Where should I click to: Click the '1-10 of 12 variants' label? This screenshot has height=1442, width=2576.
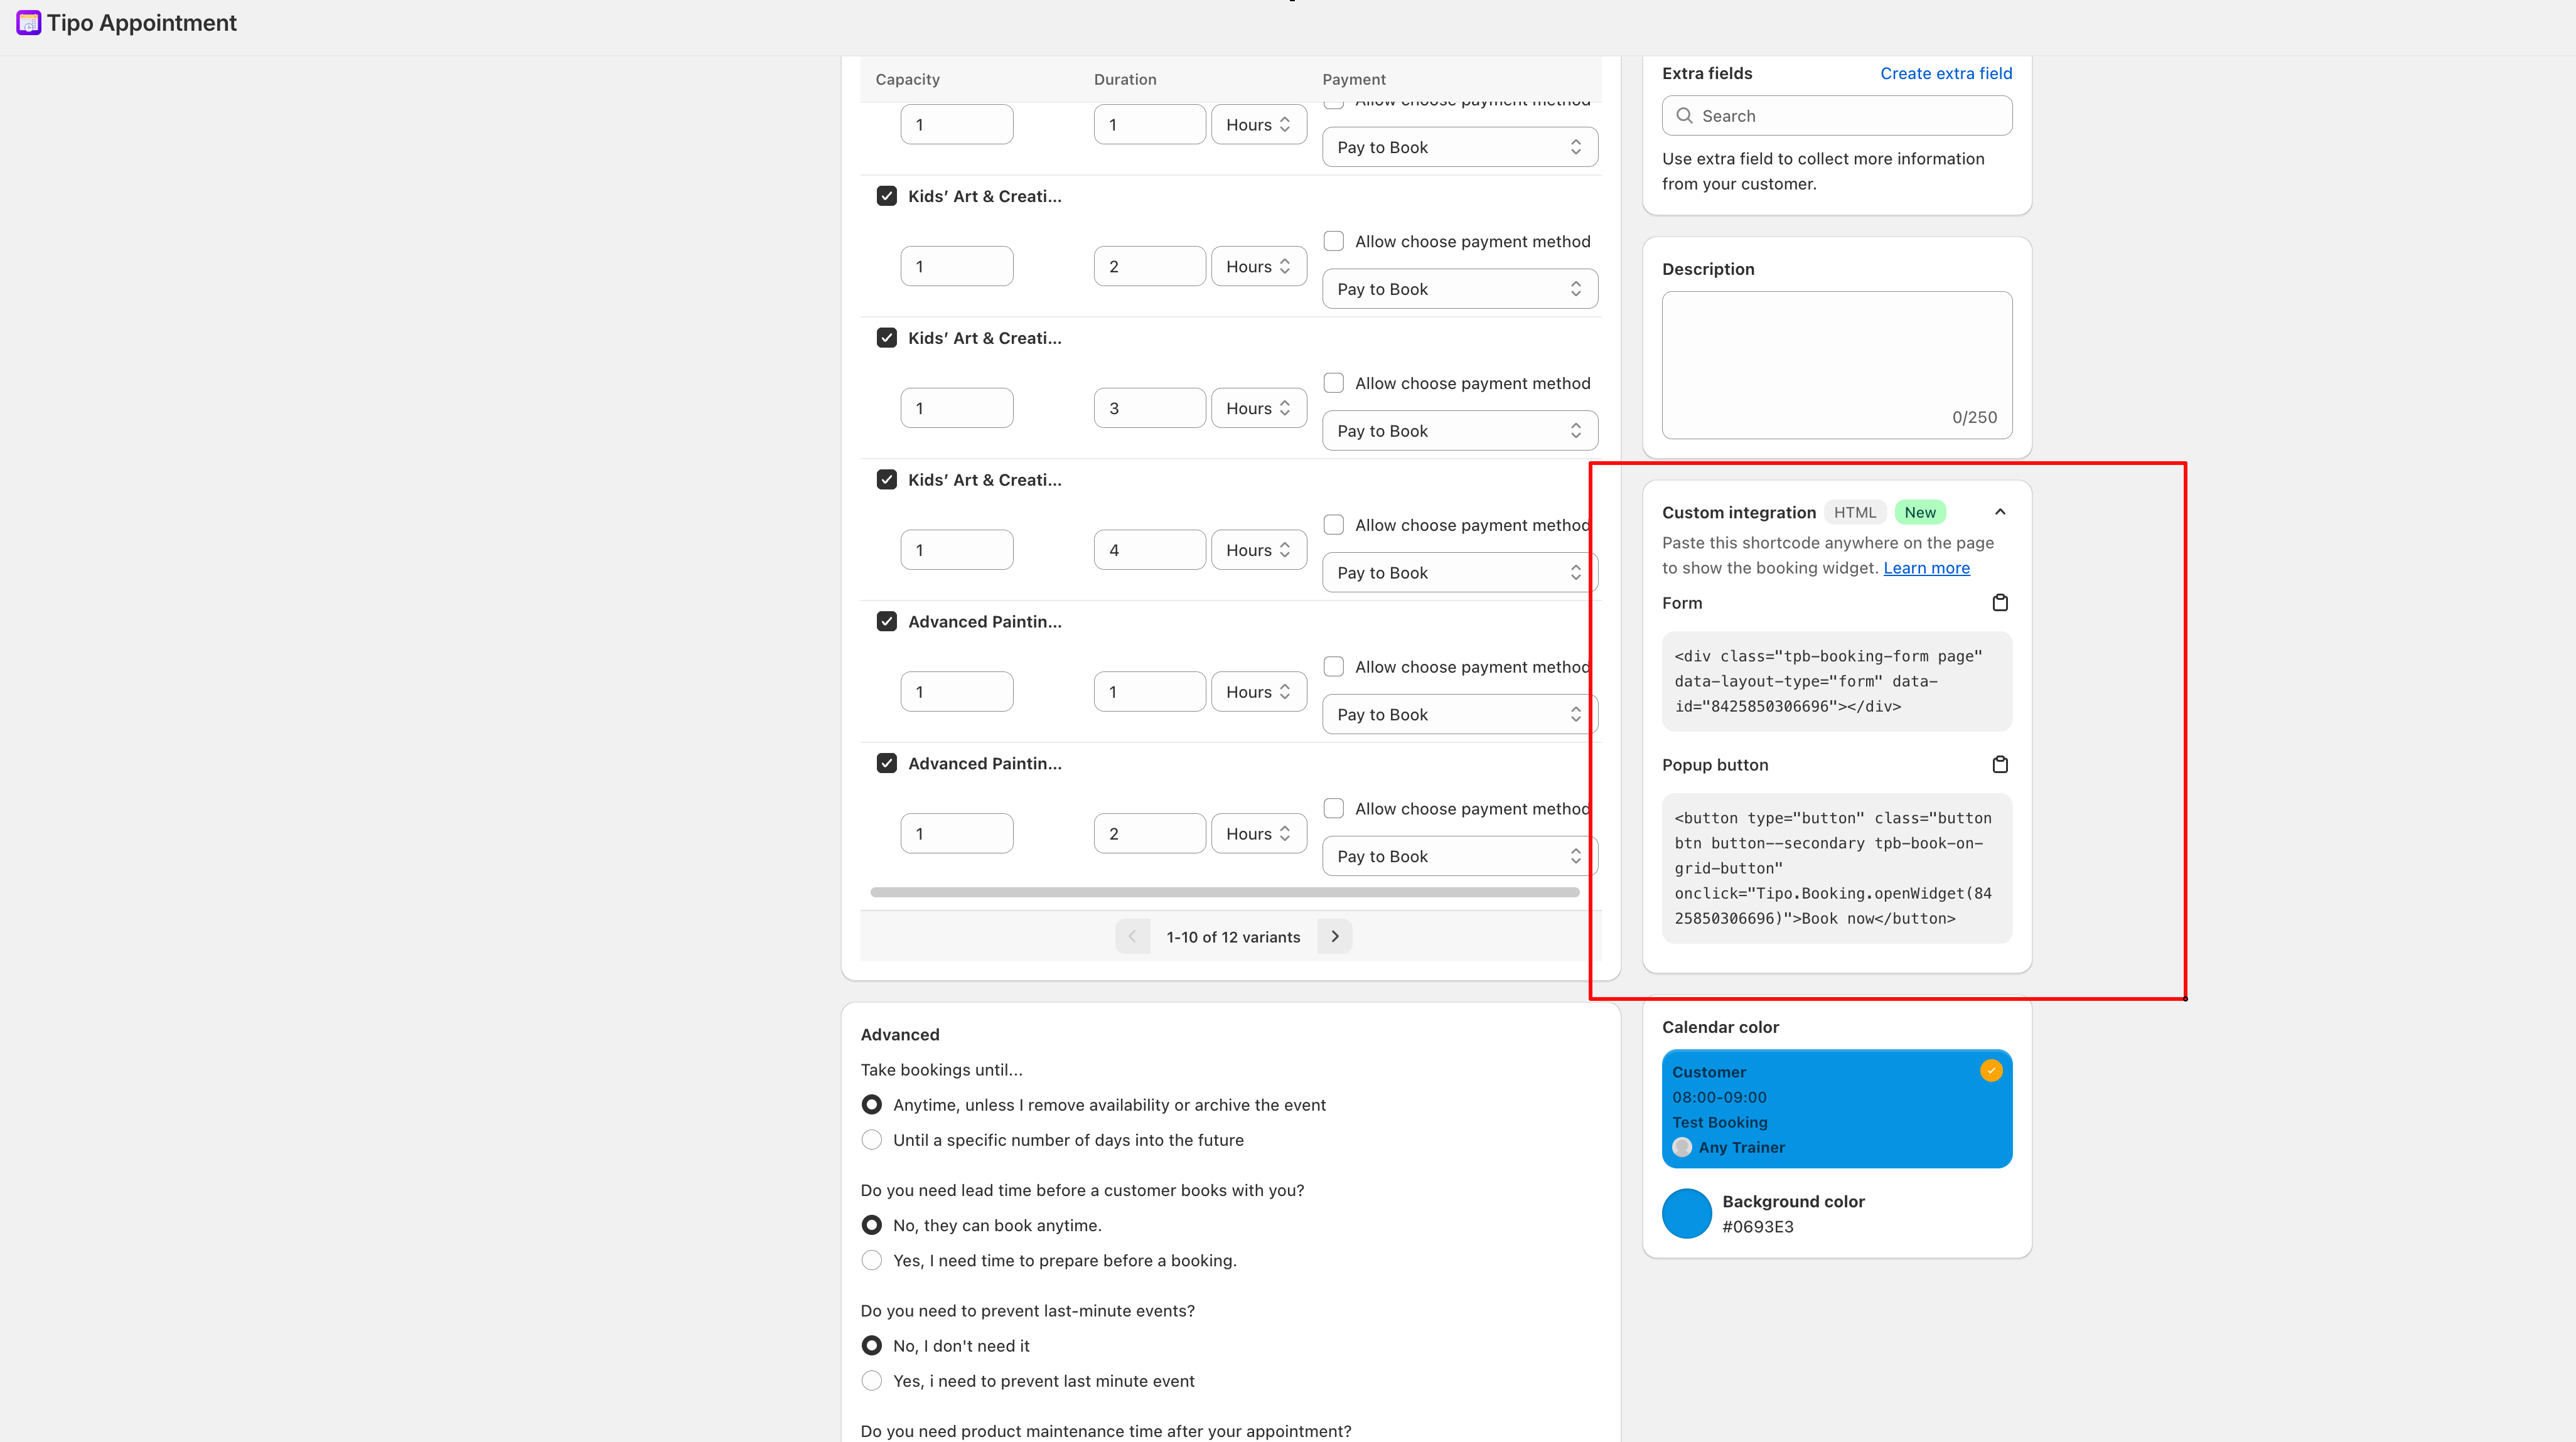1233,937
